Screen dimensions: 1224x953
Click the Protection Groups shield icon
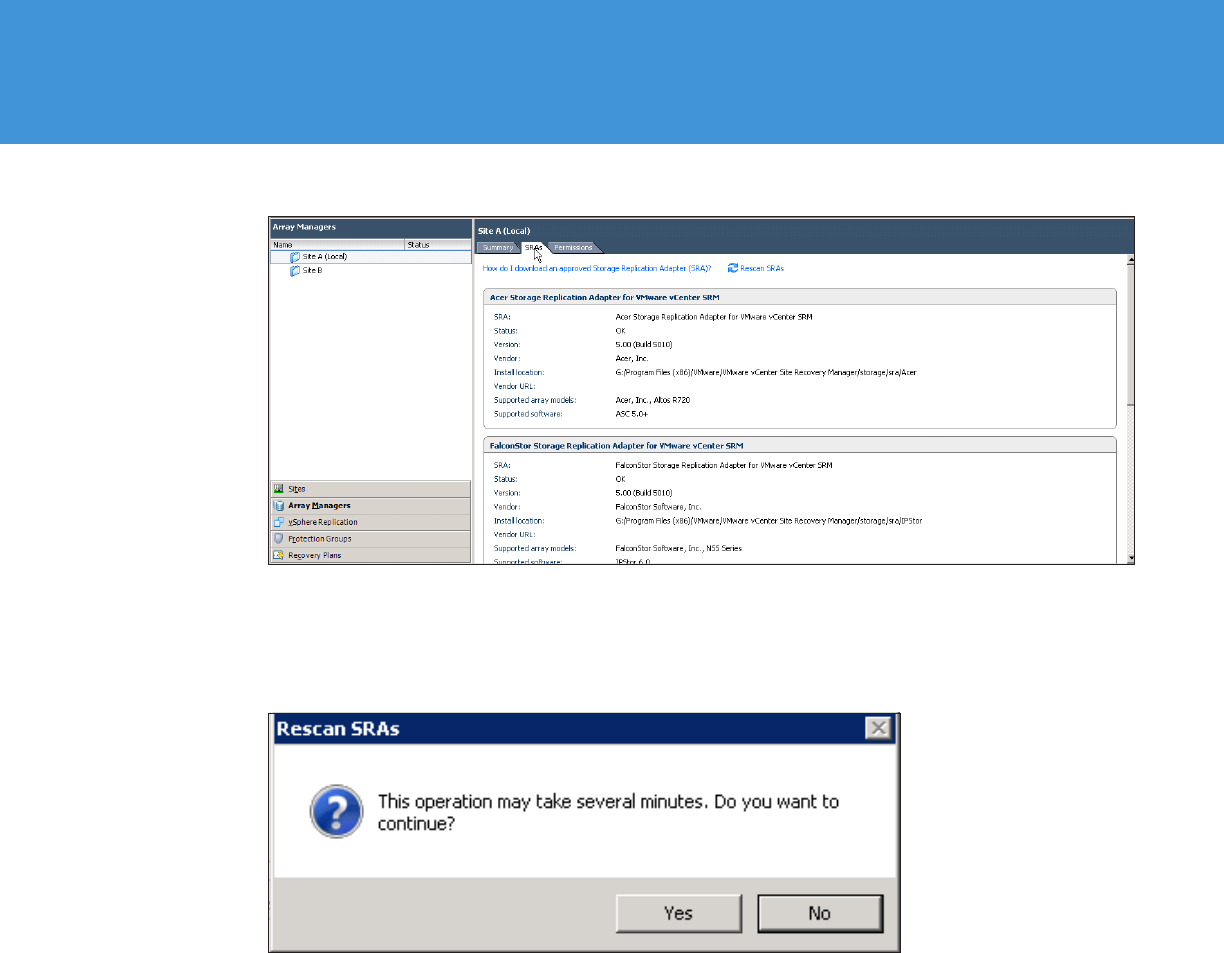[279, 538]
